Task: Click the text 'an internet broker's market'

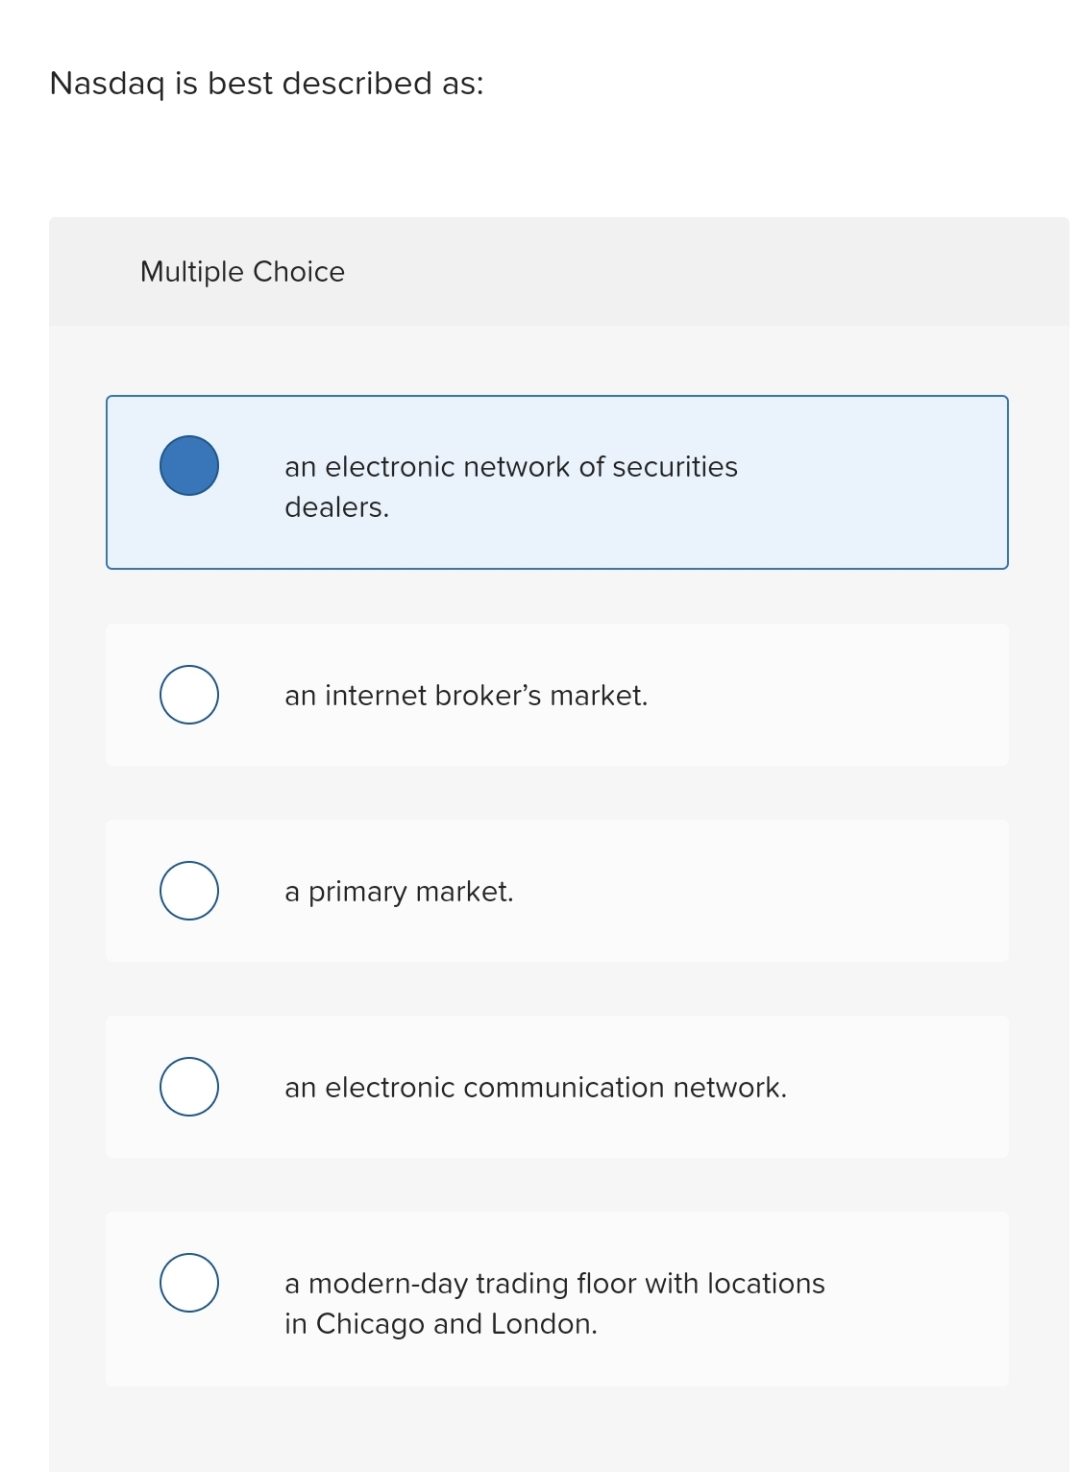Action: coord(466,694)
